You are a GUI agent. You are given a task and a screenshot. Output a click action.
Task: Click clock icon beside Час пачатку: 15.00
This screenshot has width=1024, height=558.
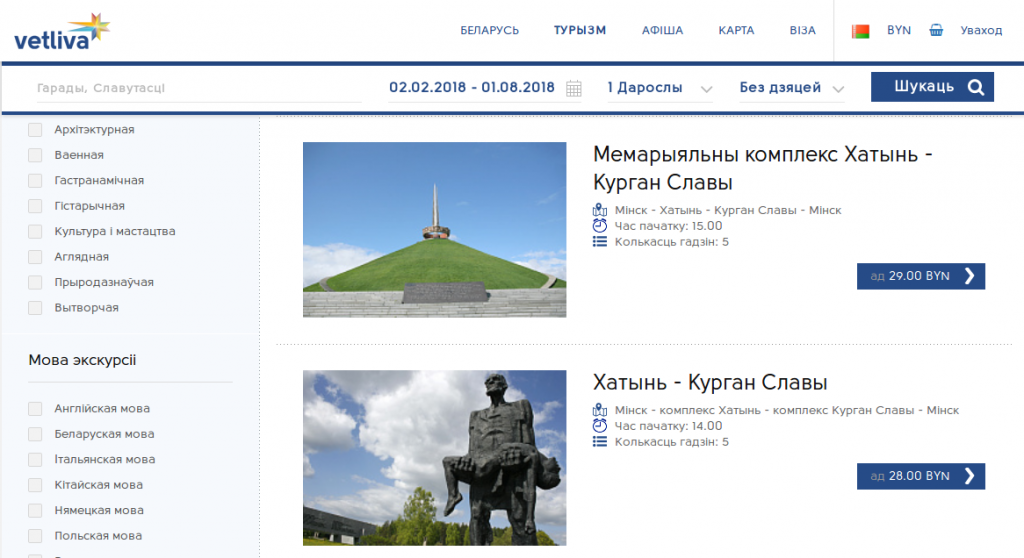(x=600, y=226)
